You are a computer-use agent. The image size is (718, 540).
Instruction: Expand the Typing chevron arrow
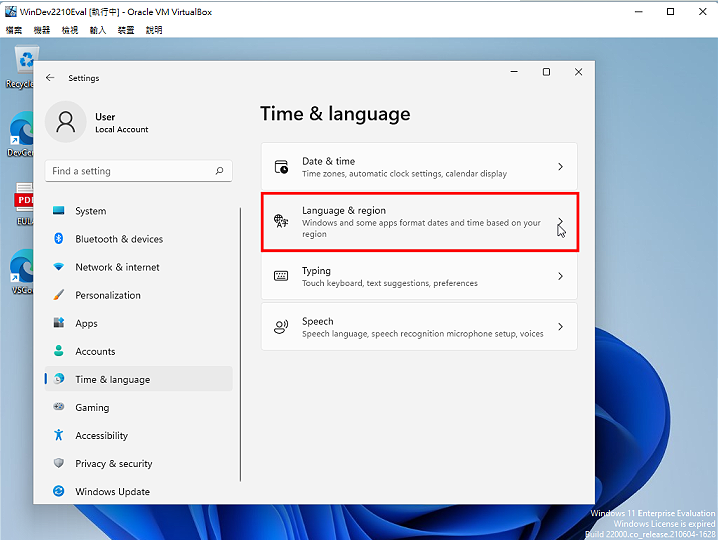click(x=560, y=276)
